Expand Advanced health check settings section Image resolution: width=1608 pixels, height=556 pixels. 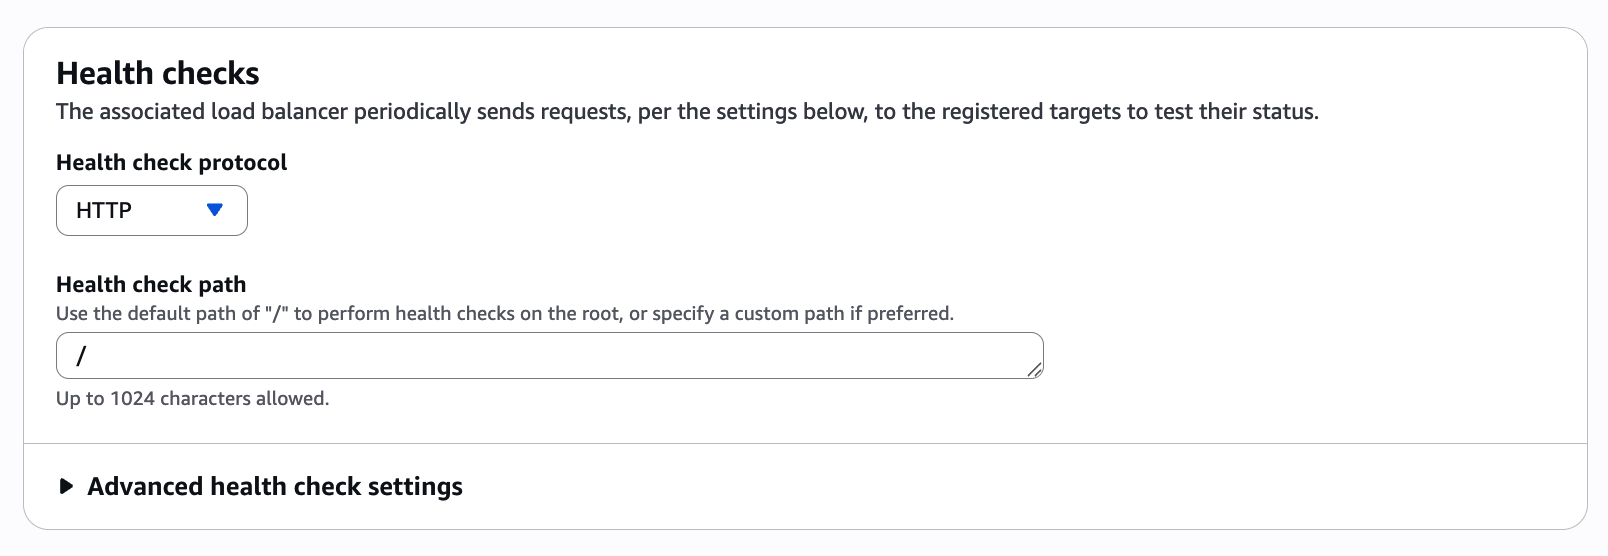(x=274, y=487)
